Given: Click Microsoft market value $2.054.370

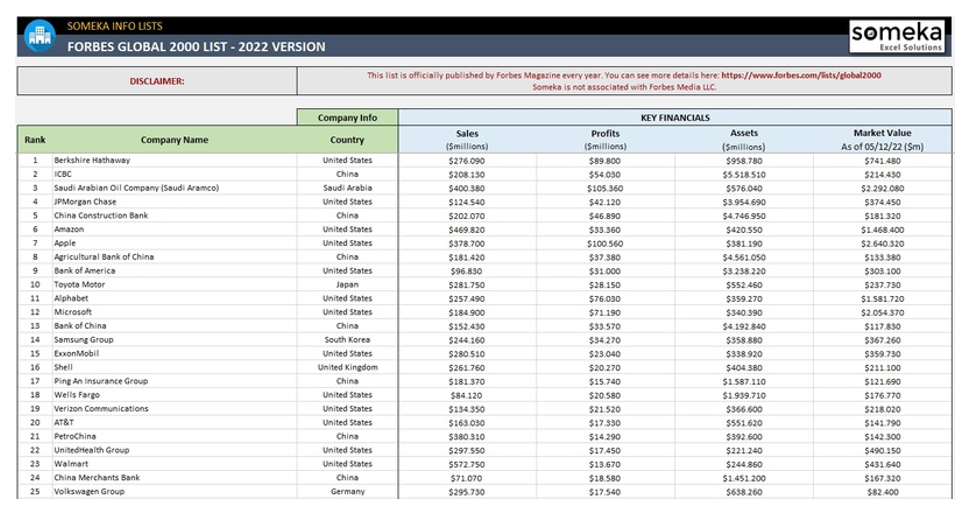Looking at the screenshot, I should click(882, 313).
